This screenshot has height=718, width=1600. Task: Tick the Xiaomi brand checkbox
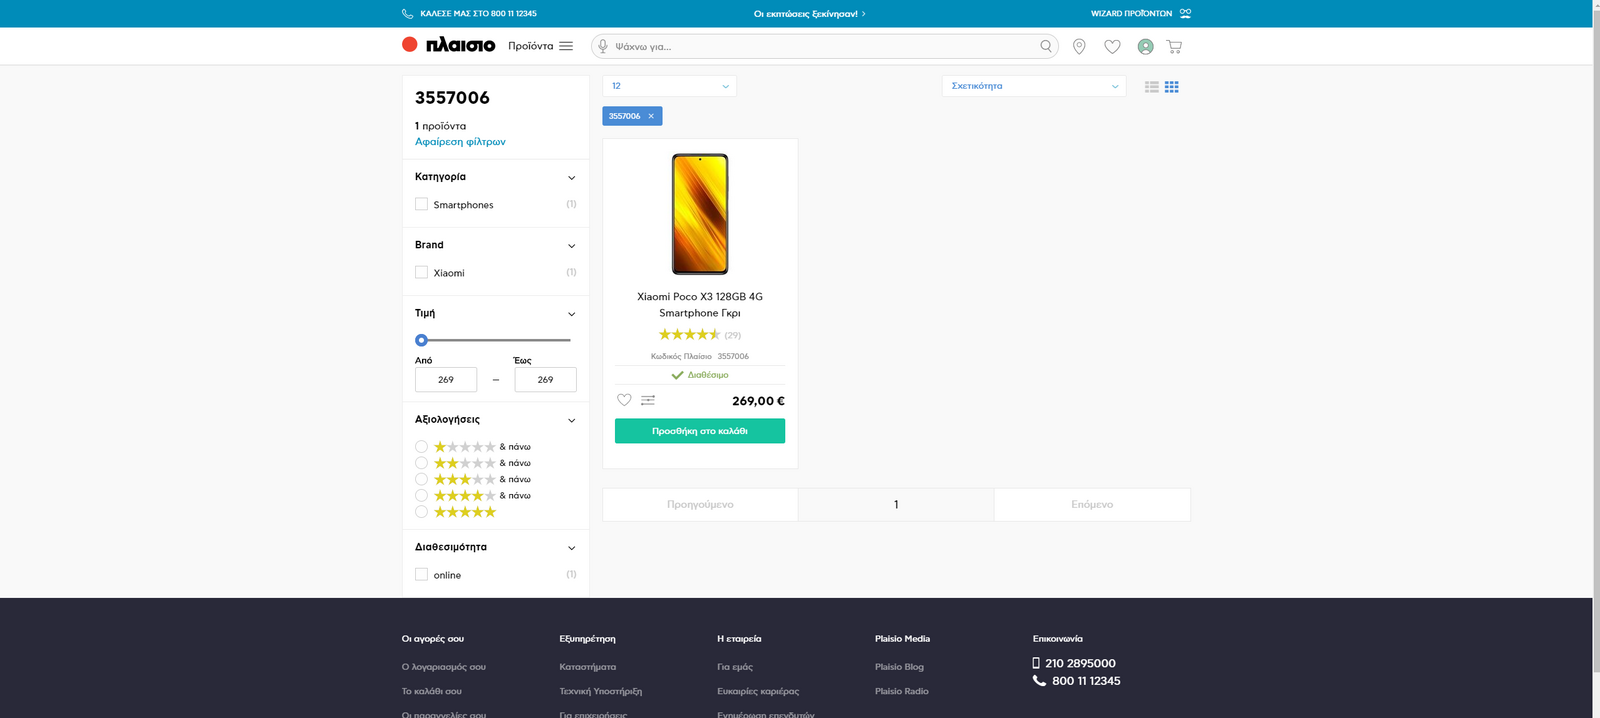pos(421,272)
